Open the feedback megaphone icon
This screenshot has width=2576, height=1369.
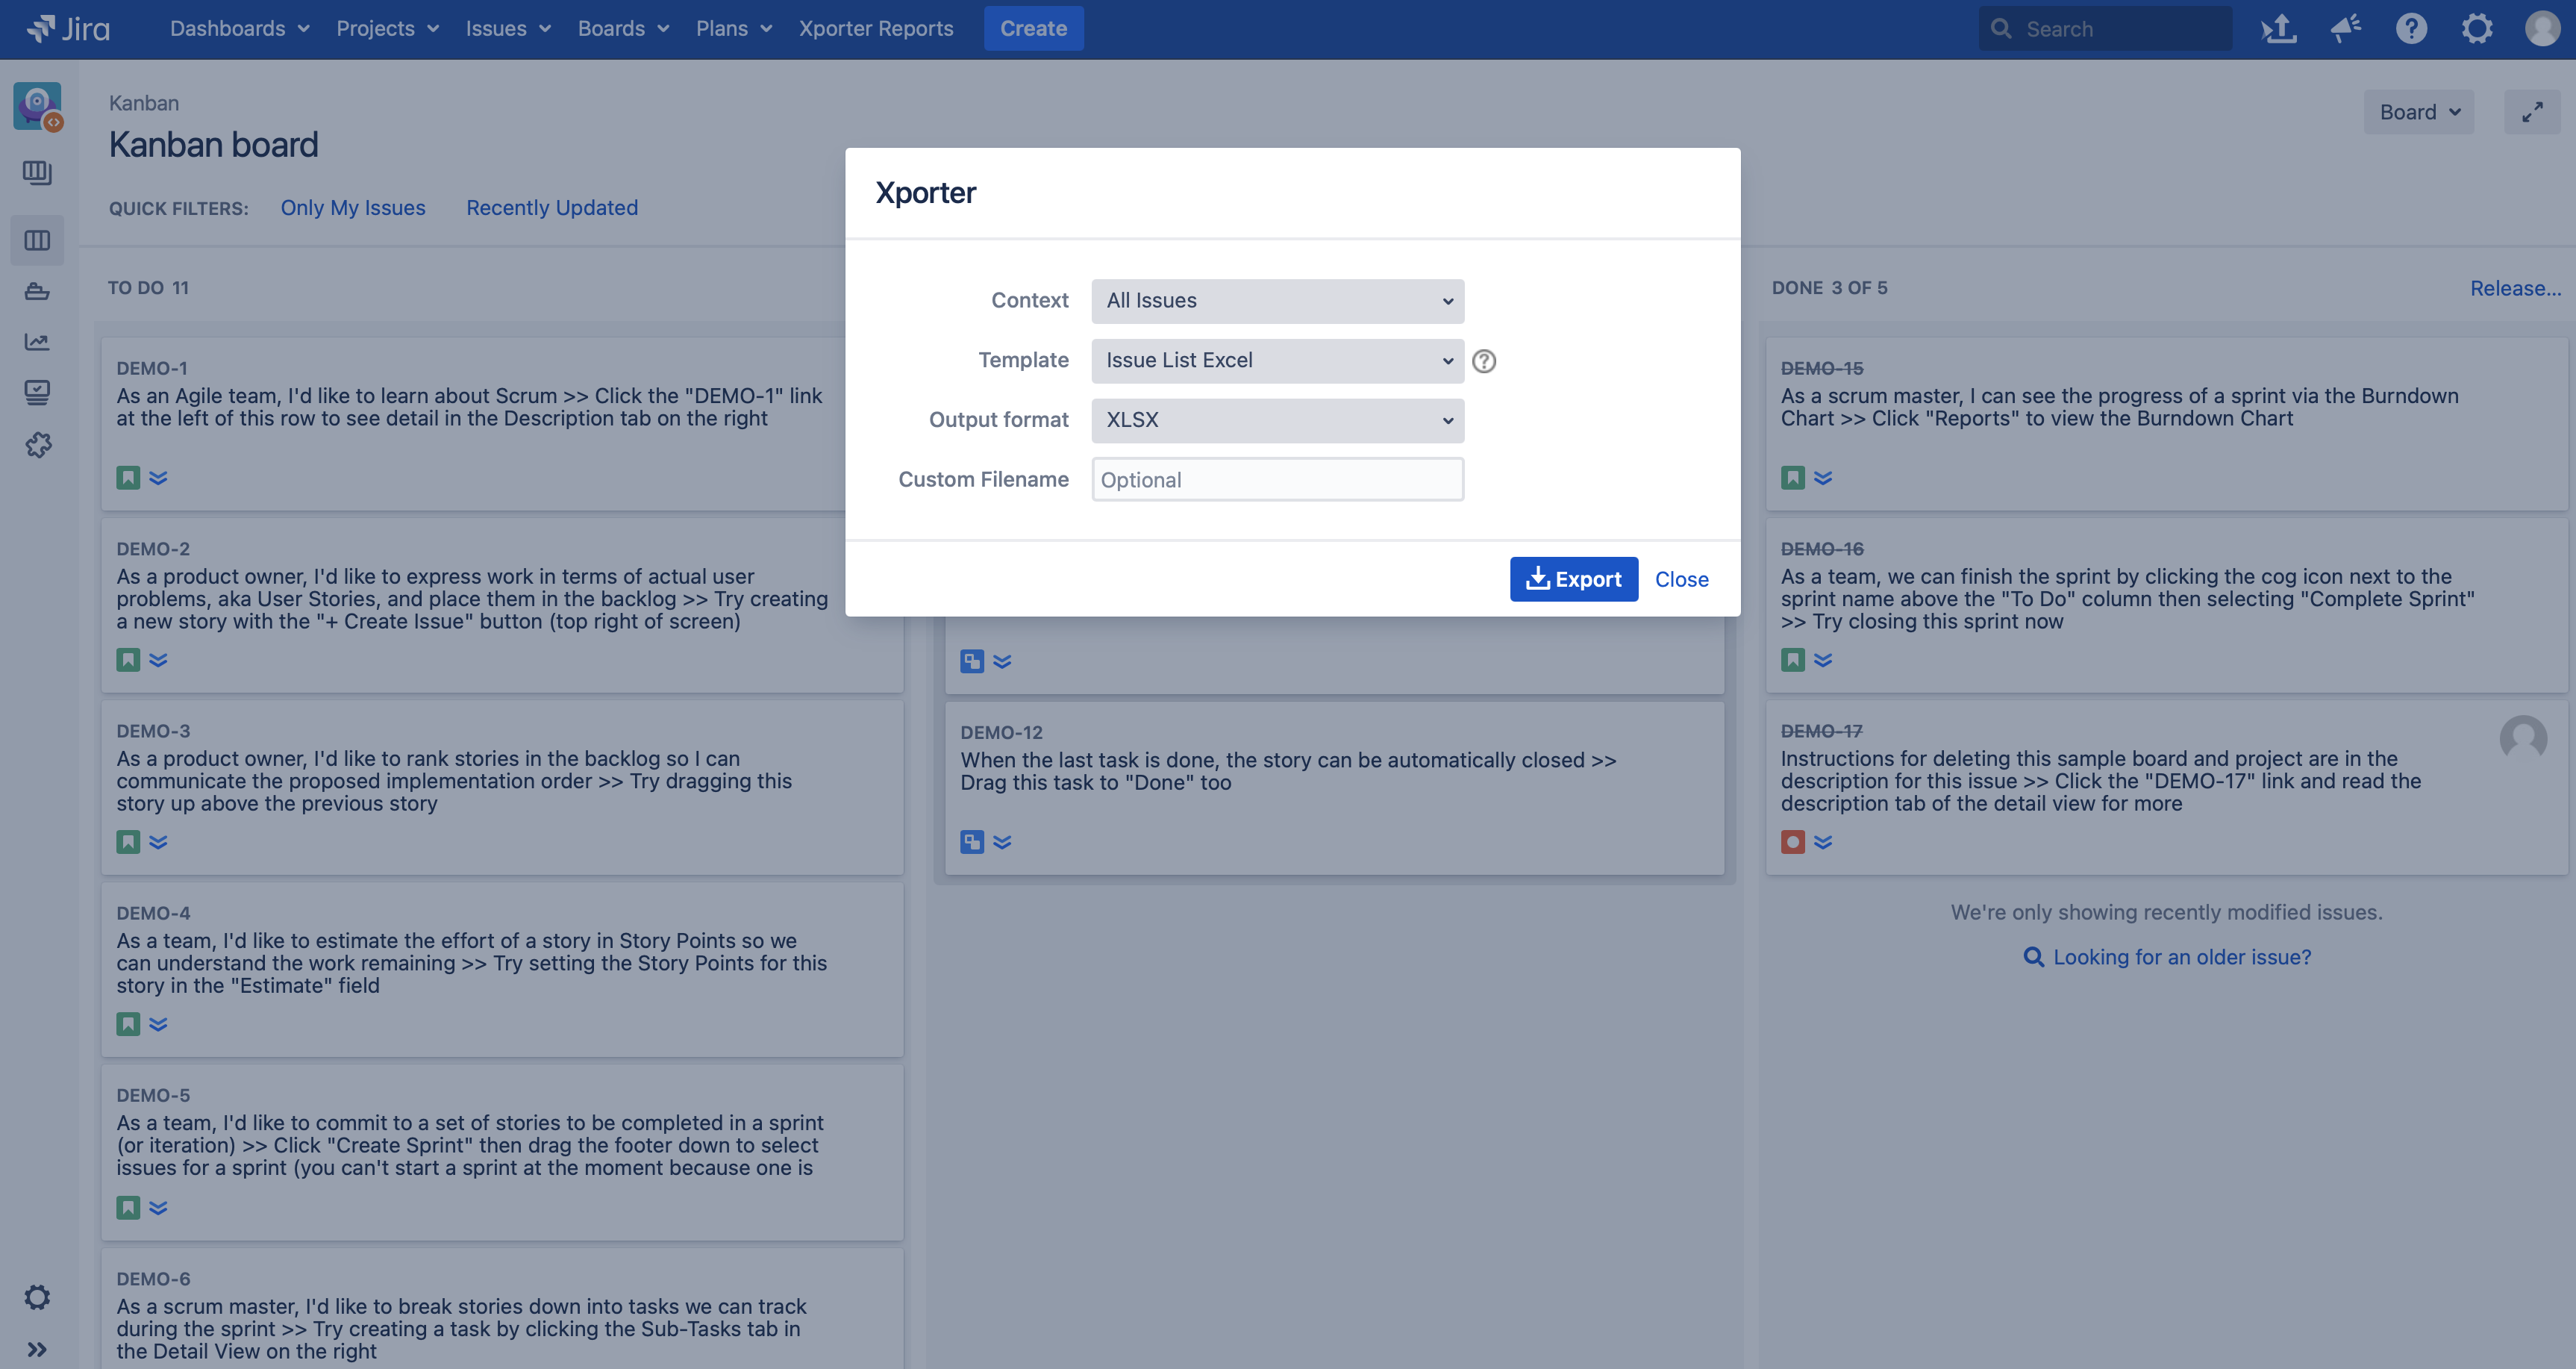tap(2345, 29)
